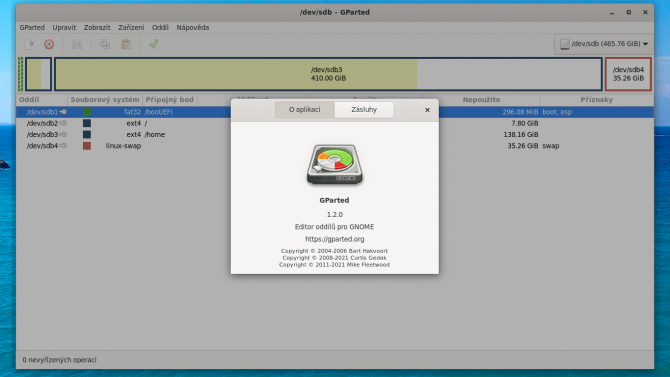Click the 0 nevyřízených operací status text
The image size is (670, 377).
point(59,360)
